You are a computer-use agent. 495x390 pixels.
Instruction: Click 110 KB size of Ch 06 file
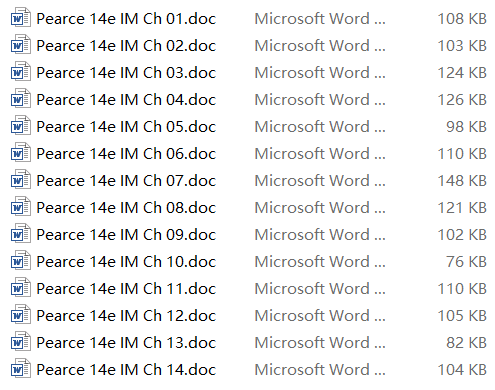(462, 154)
